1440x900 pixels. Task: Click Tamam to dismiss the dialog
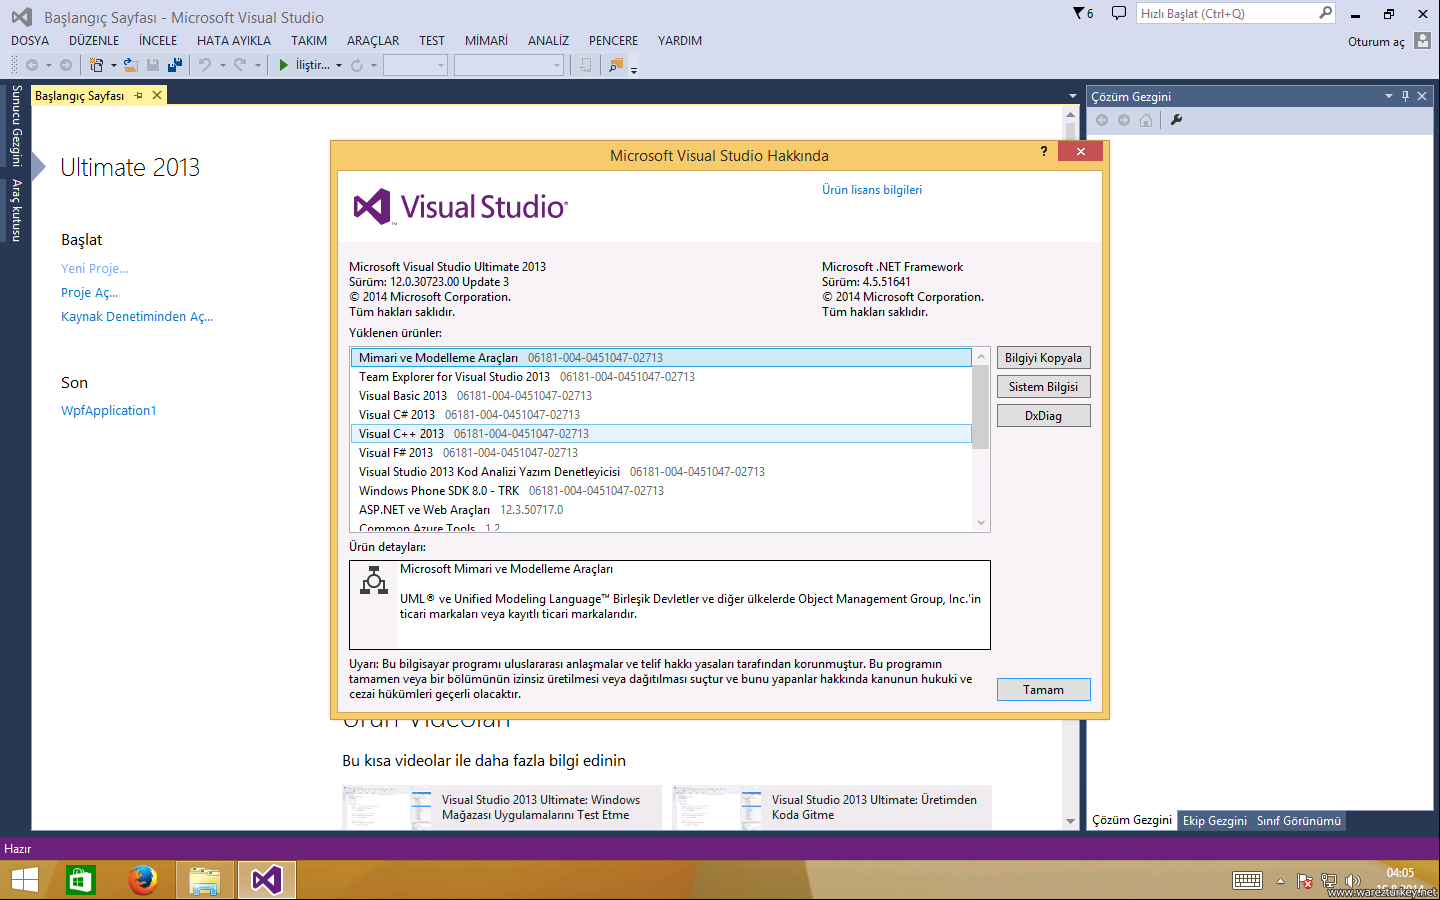pyautogui.click(x=1043, y=690)
